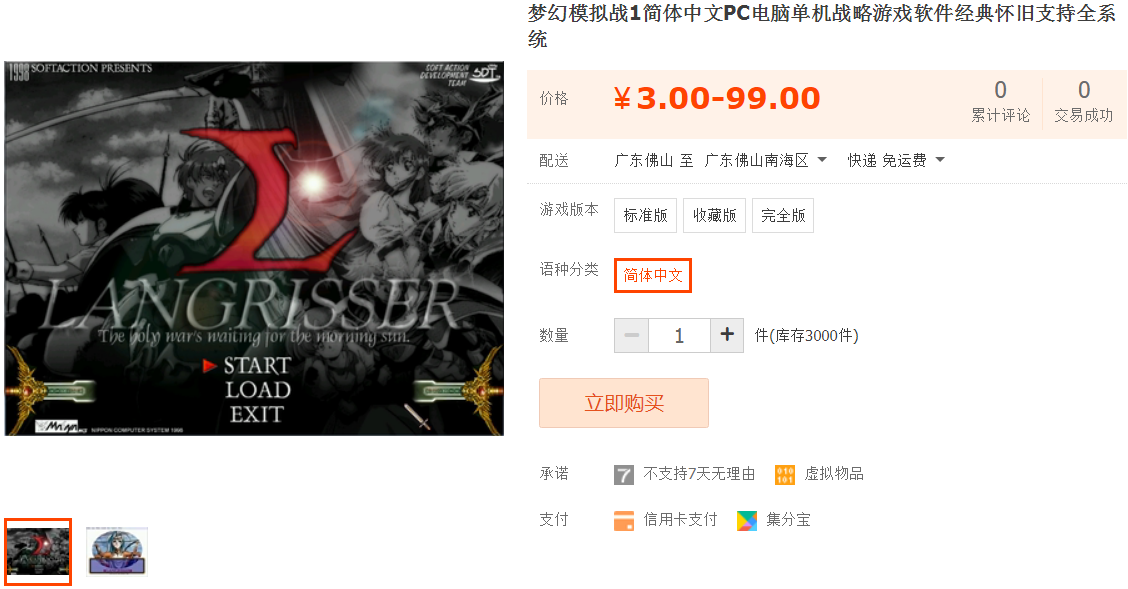
Task: Expand the 广东佛山南海区 destination dropdown
Action: tap(765, 160)
